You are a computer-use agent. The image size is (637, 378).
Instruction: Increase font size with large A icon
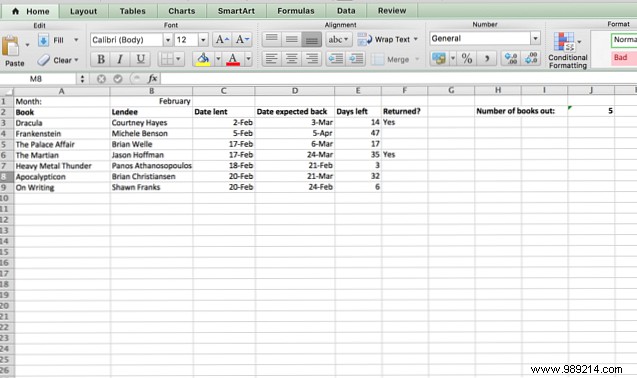coord(222,39)
